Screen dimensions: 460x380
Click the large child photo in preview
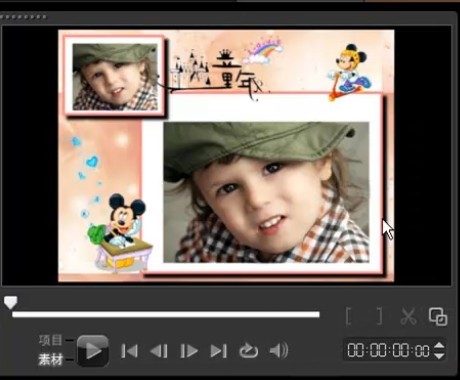click(266, 192)
